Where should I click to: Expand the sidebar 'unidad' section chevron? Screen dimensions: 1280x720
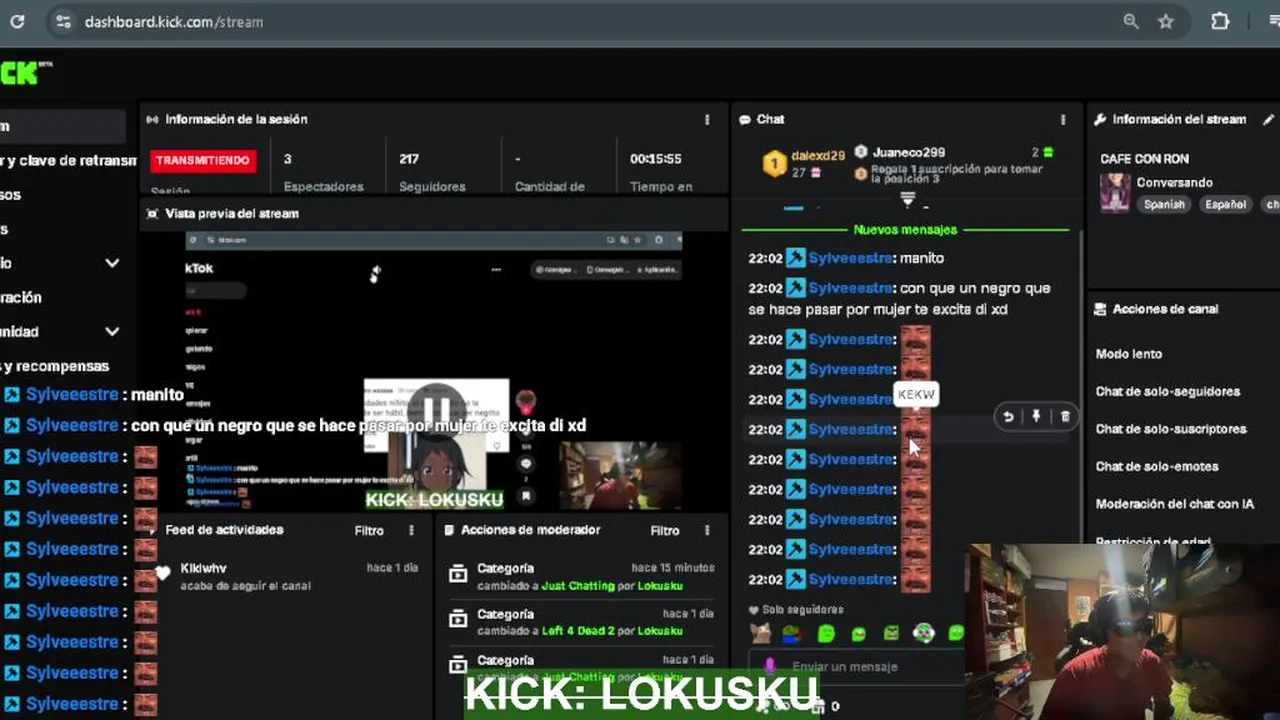[112, 332]
